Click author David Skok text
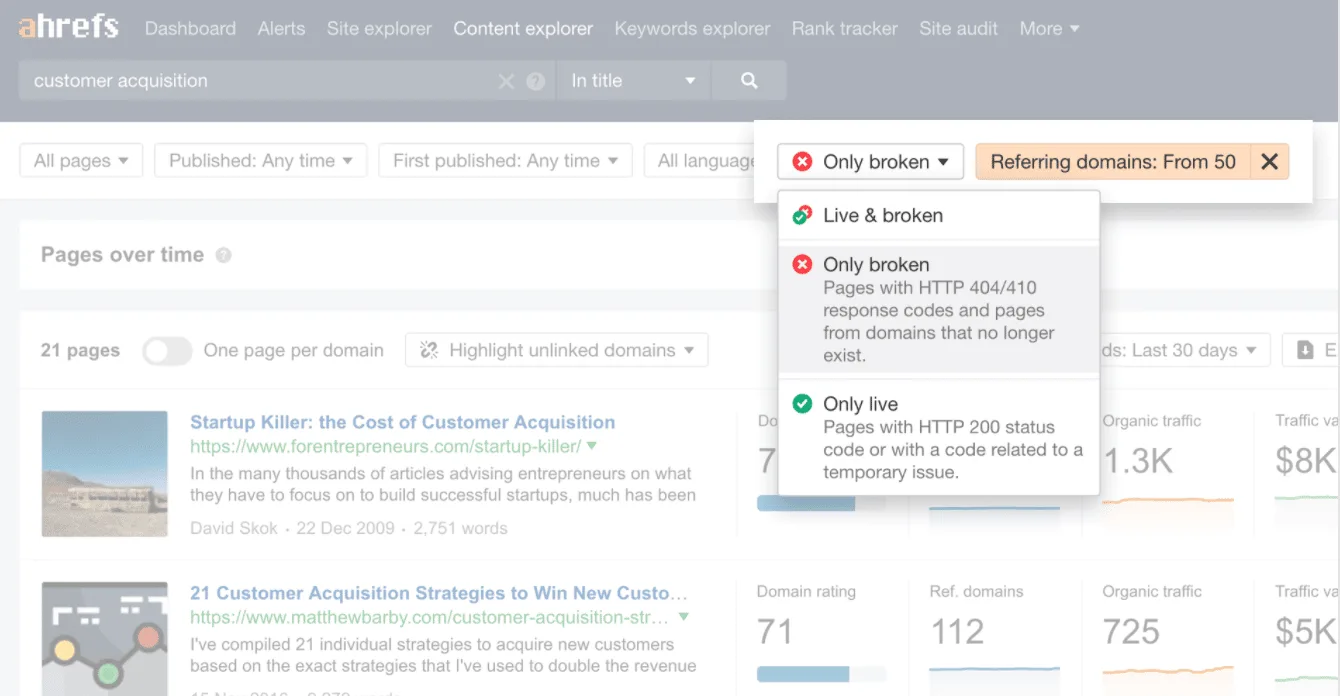 point(234,528)
